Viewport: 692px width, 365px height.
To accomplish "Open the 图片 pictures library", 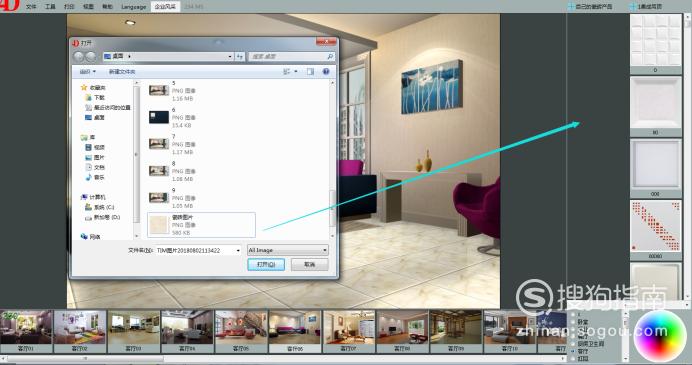I will (x=95, y=158).
